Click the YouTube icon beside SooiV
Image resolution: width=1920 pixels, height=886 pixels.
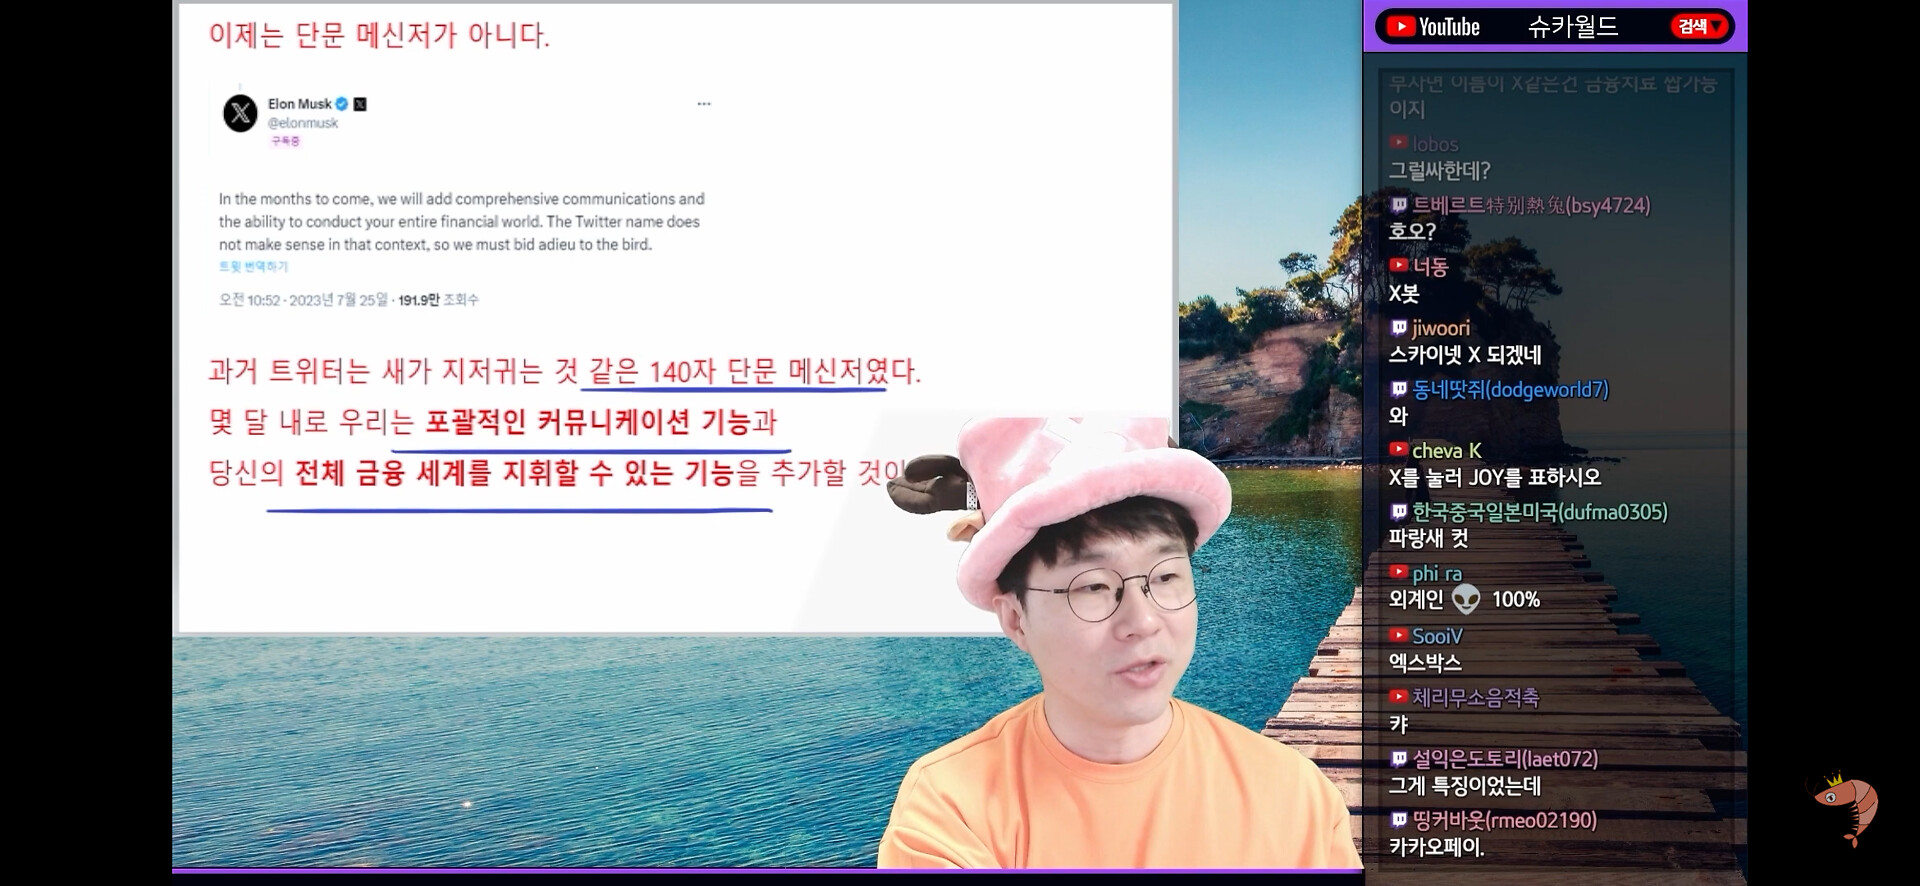click(x=1398, y=635)
